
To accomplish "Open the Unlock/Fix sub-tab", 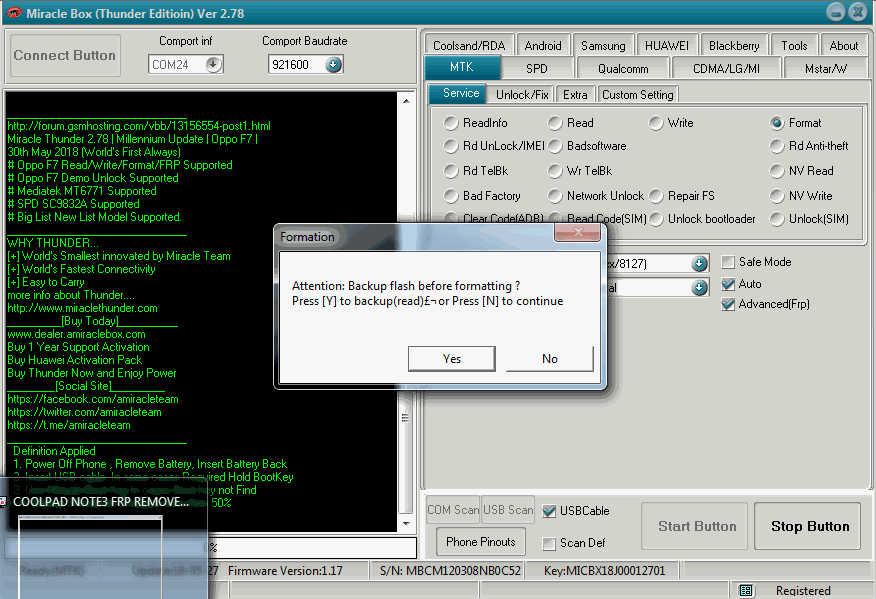I will point(522,95).
